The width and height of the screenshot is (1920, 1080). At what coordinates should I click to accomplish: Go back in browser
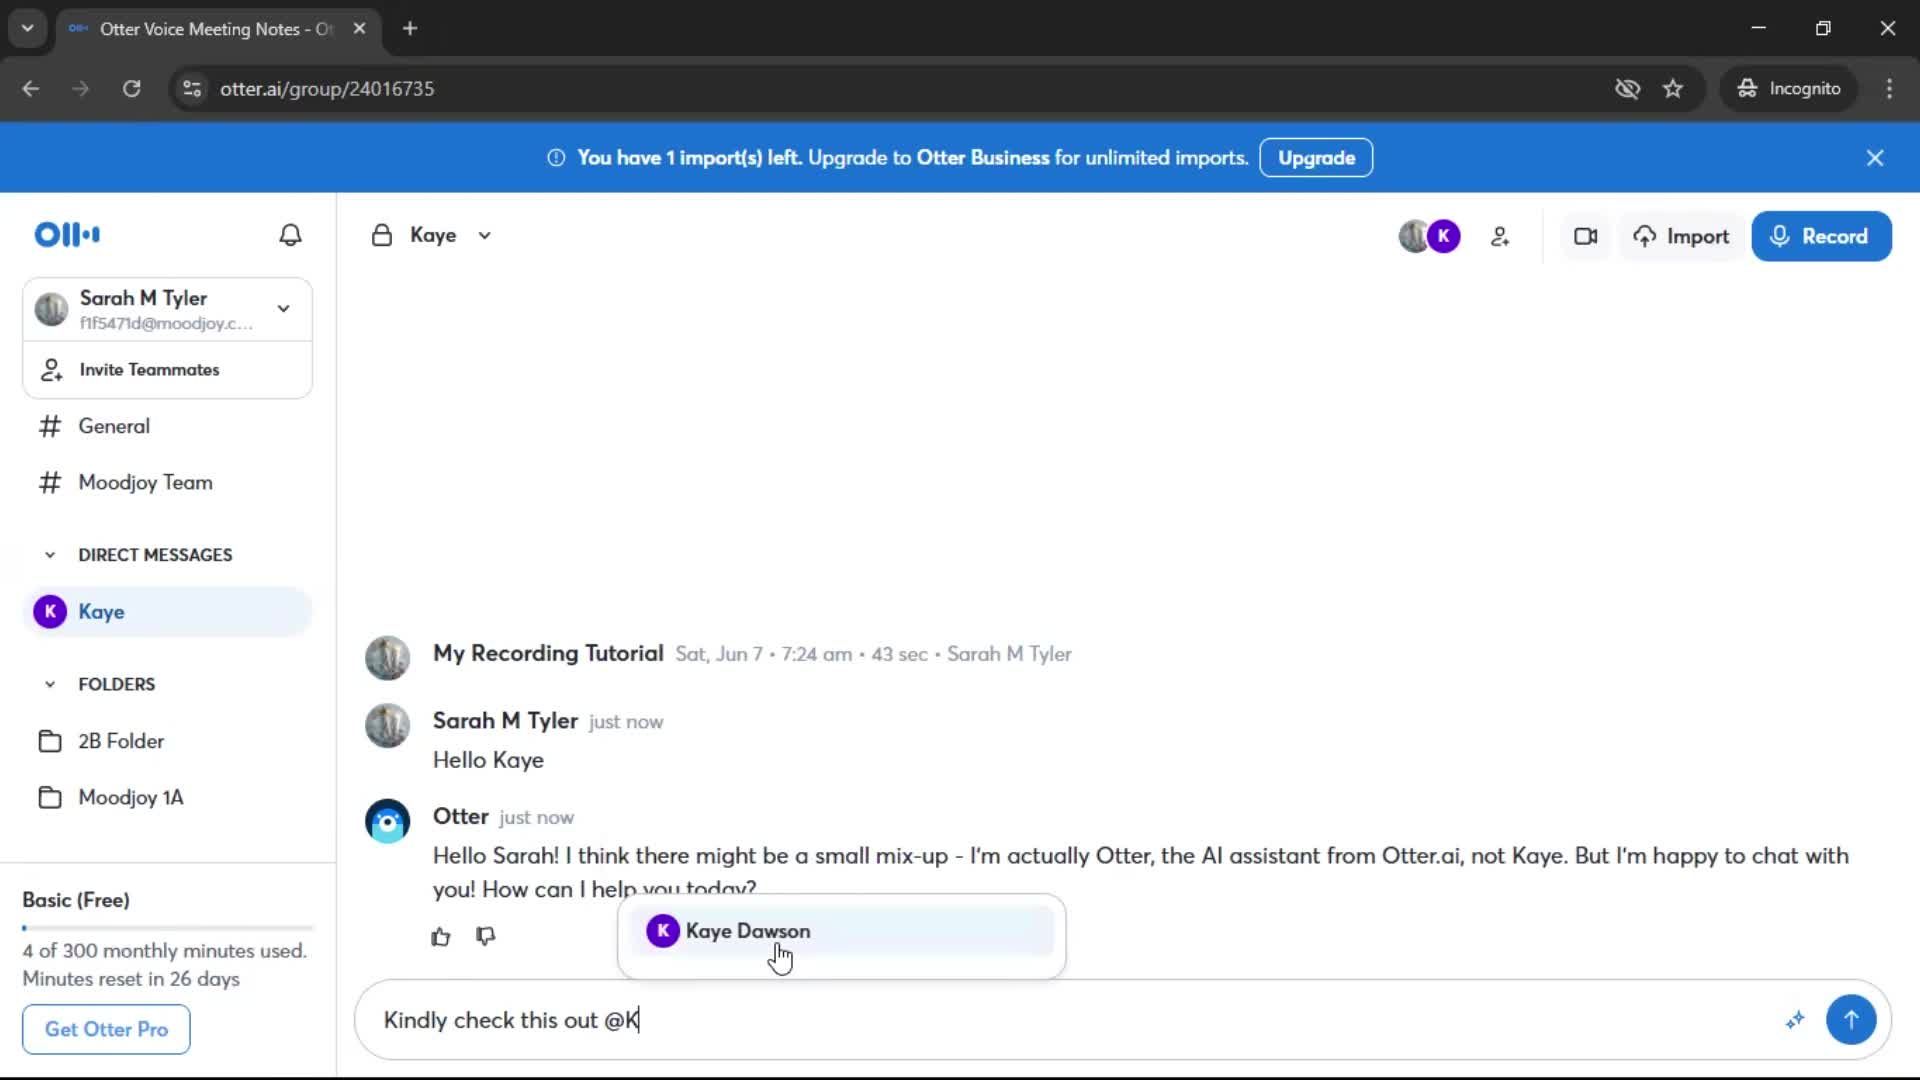click(31, 89)
